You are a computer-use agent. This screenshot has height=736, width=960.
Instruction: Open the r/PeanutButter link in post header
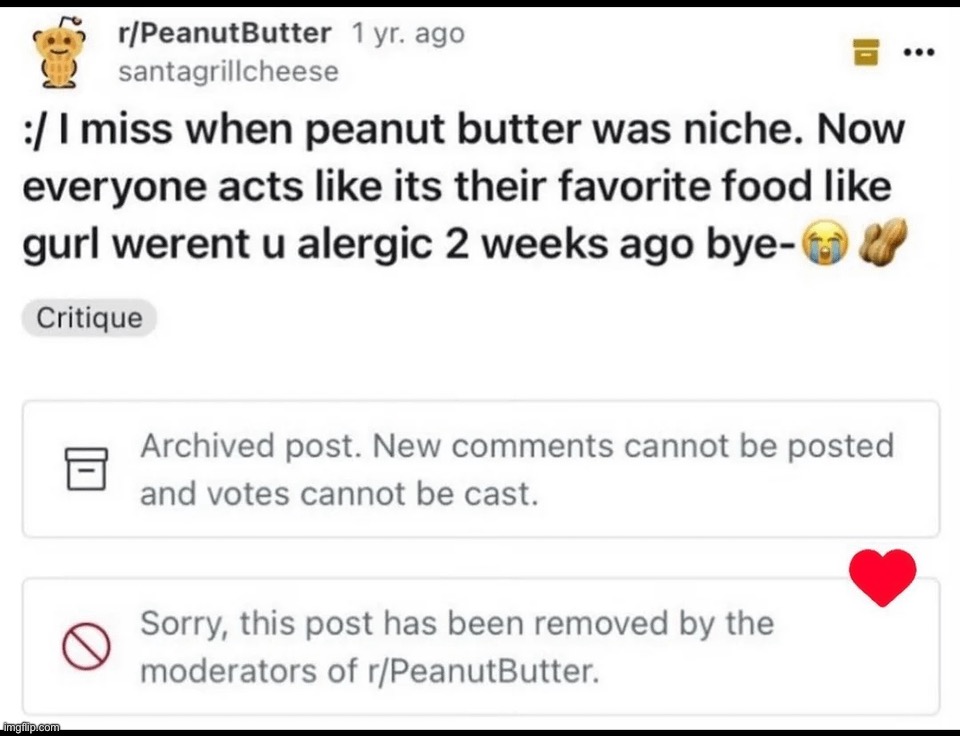(224, 33)
